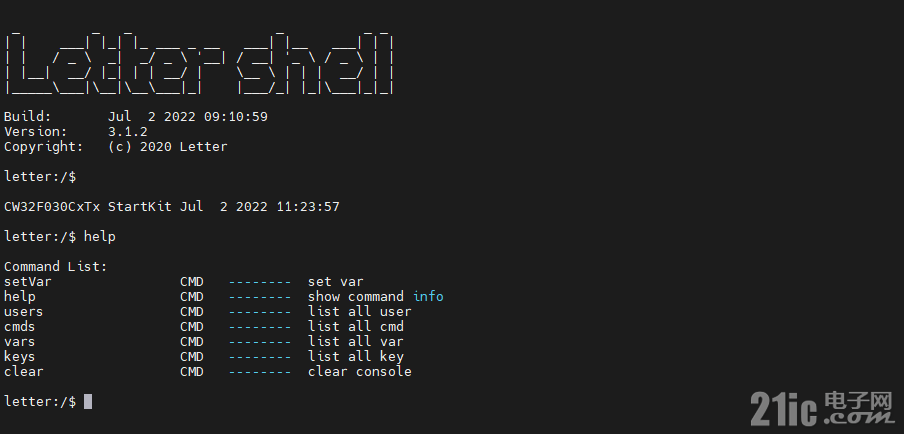Click the 'list all user' description

(360, 312)
